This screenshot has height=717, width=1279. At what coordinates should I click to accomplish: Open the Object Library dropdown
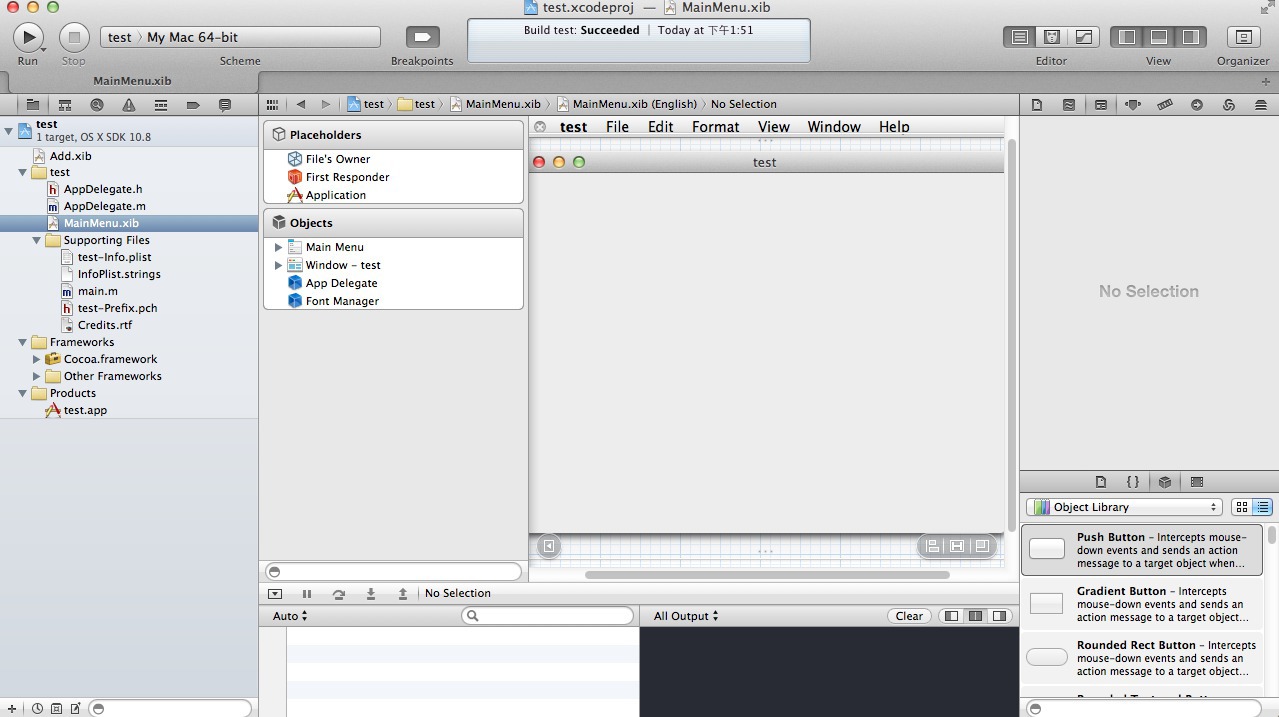(x=1125, y=507)
